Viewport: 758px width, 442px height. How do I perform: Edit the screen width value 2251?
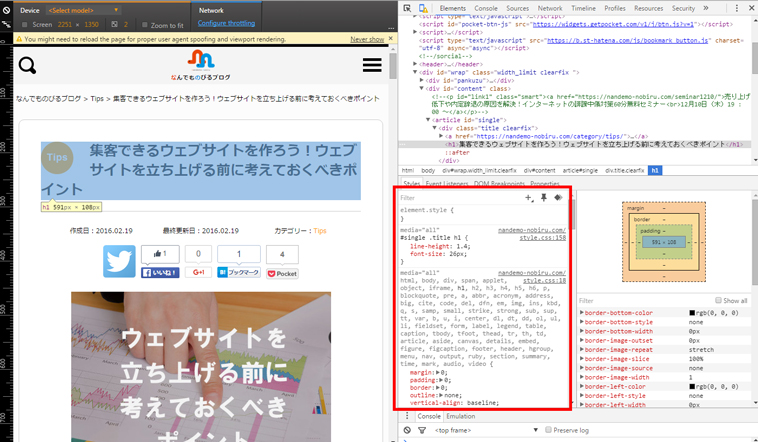click(x=64, y=25)
